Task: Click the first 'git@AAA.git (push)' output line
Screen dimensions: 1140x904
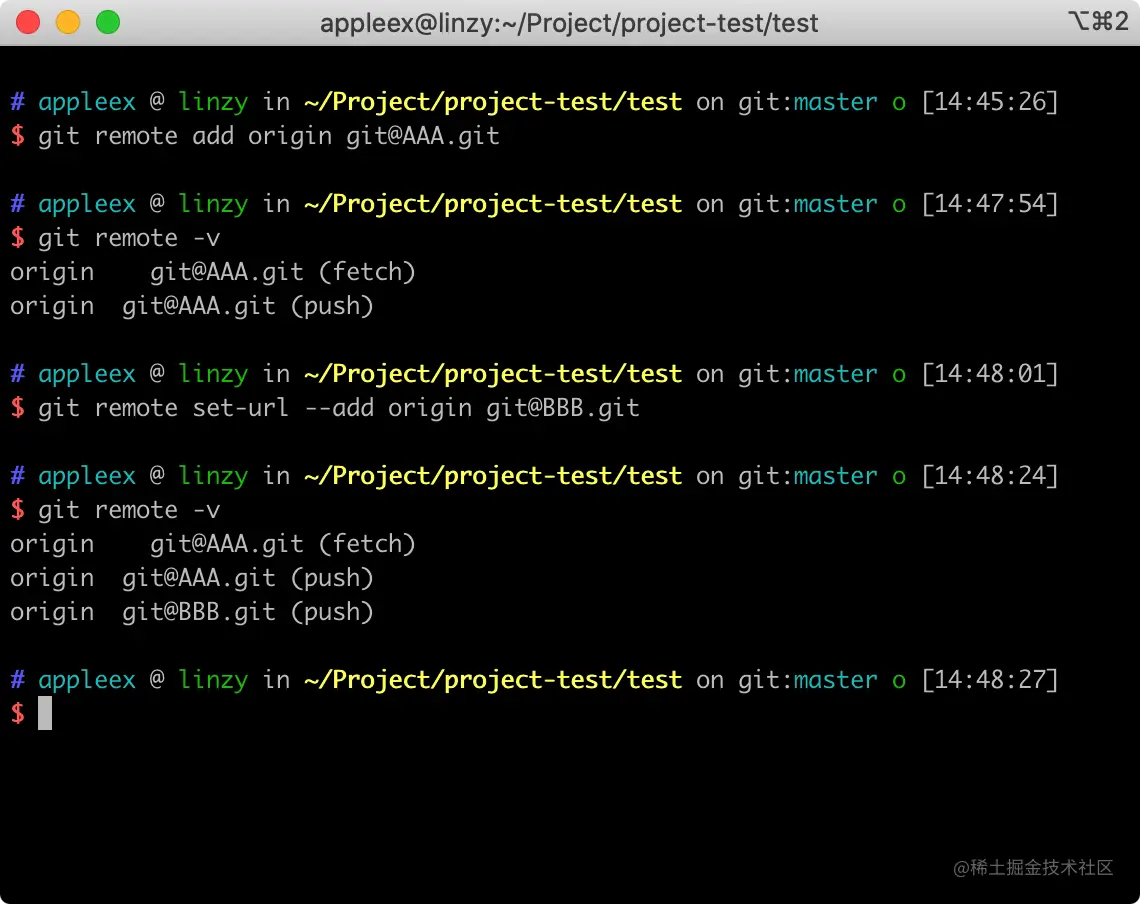Action: click(x=192, y=306)
